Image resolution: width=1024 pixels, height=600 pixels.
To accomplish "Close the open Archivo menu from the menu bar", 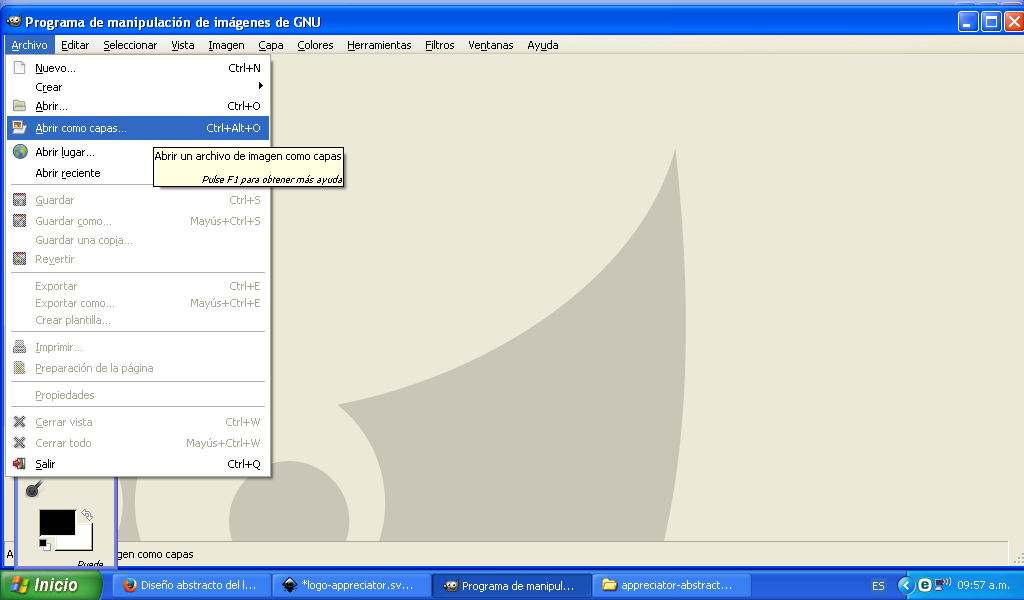I will click(x=29, y=45).
